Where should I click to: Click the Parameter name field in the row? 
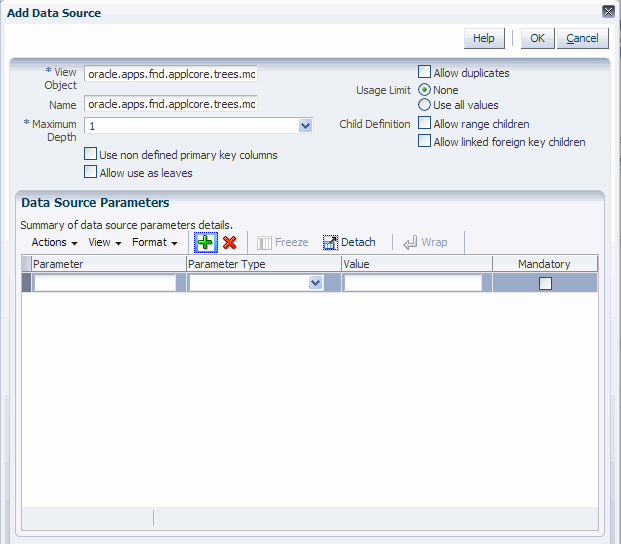pyautogui.click(x=105, y=283)
